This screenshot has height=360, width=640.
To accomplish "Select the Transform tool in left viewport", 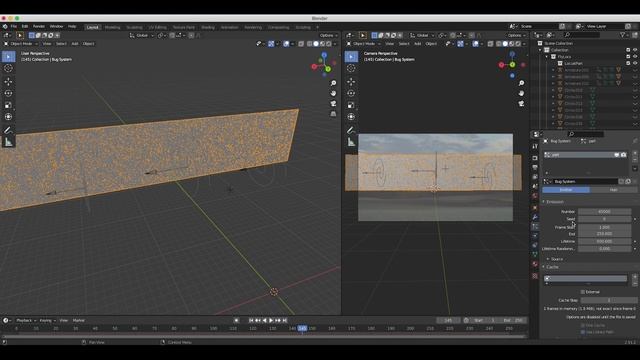I will point(8,117).
